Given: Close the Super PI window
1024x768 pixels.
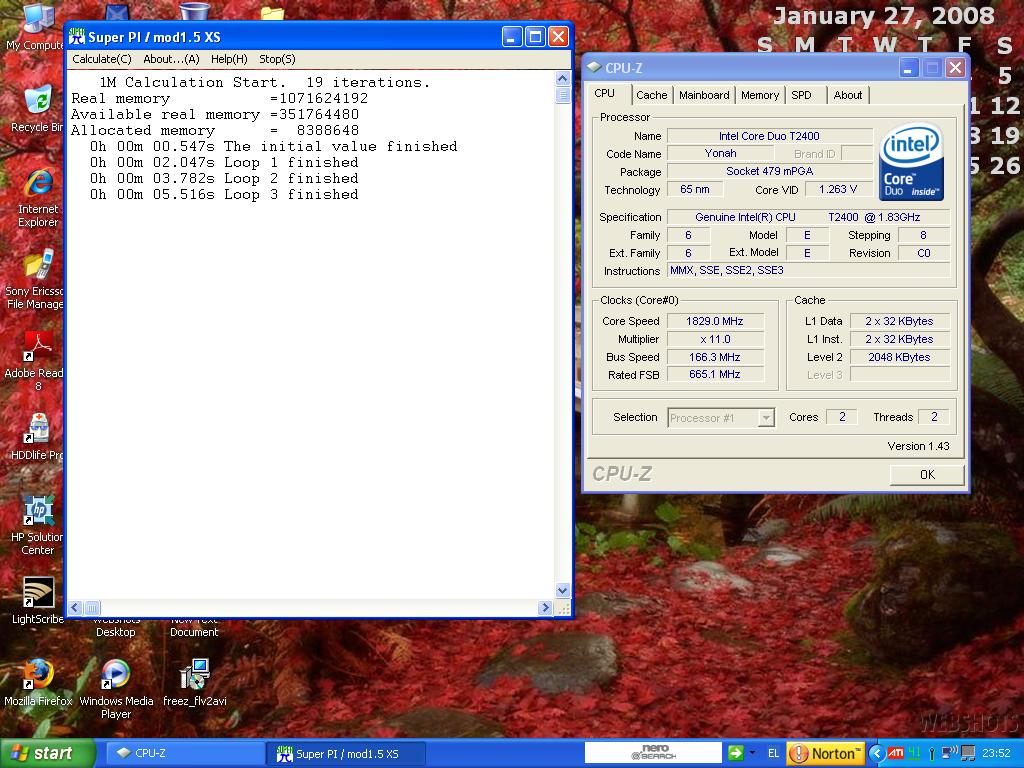Looking at the screenshot, I should pyautogui.click(x=558, y=37).
